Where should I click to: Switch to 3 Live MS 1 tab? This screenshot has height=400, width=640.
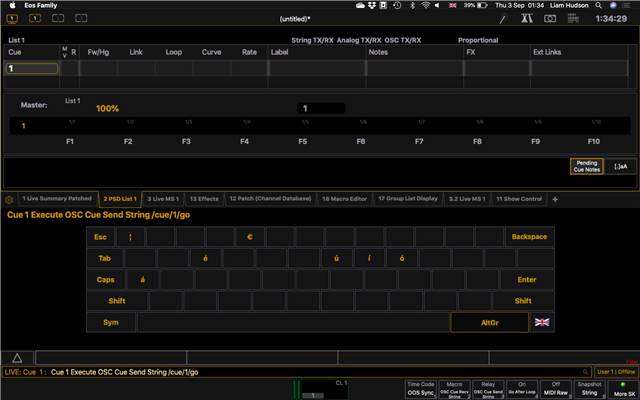click(x=163, y=199)
